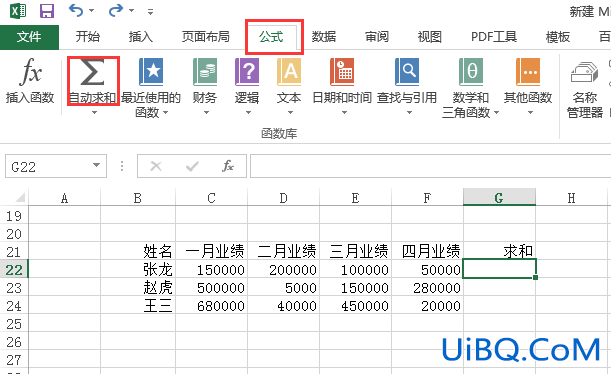Viewport: 611px width, 374px height.
Task: Click the cell with name 张龙
Action: 138,269
